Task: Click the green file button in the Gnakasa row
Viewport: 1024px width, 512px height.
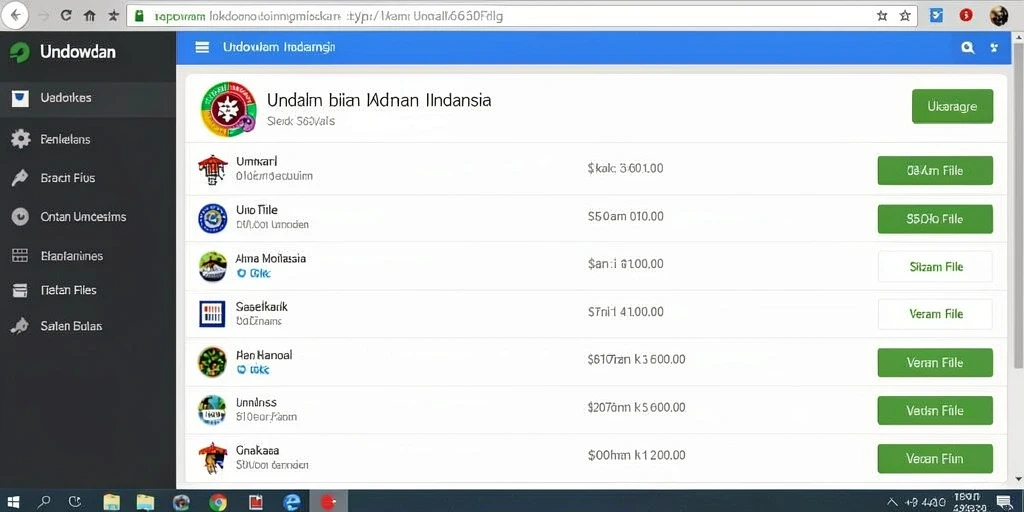Action: tap(935, 458)
